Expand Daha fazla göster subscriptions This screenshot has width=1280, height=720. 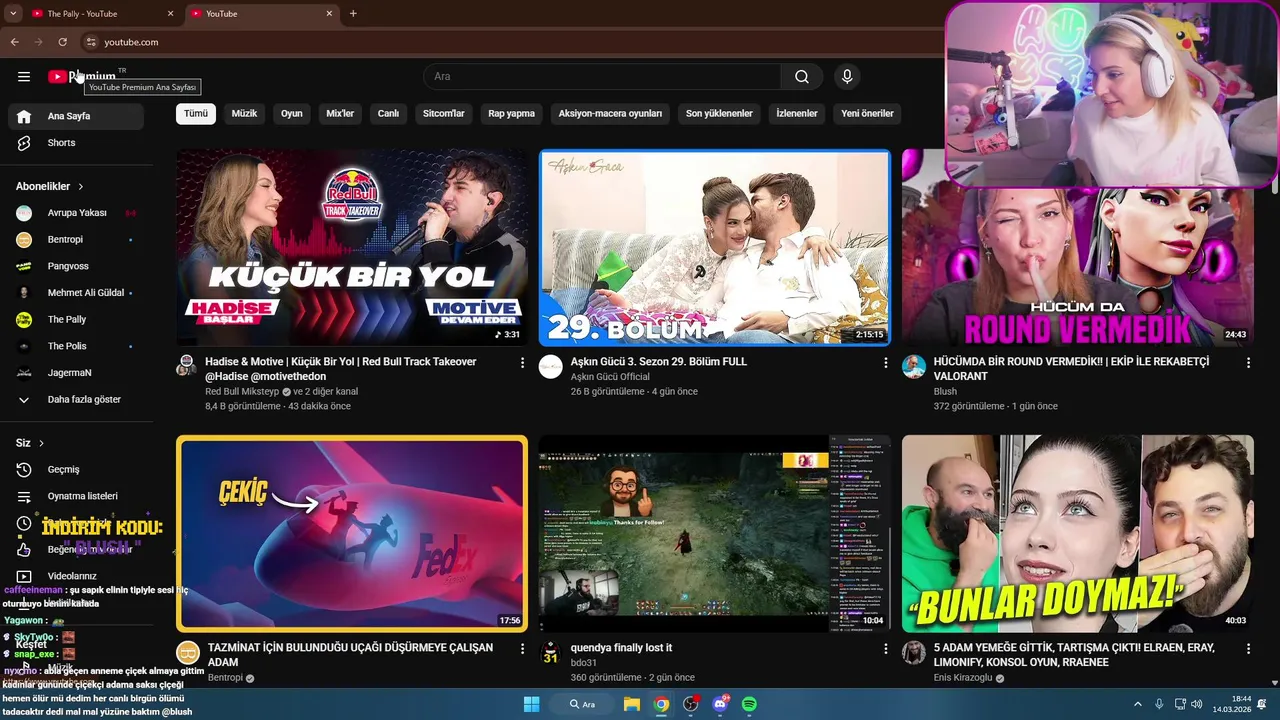pyautogui.click(x=76, y=399)
